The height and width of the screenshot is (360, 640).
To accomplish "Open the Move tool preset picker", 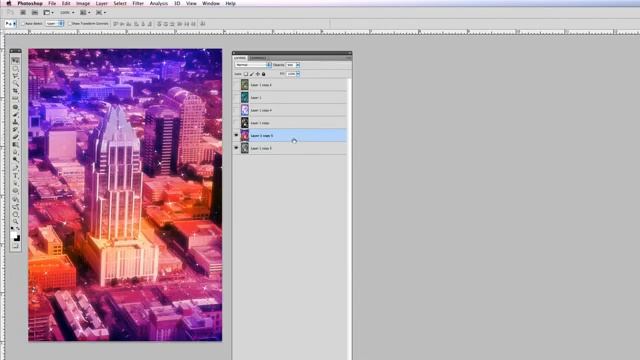I will tap(11, 24).
